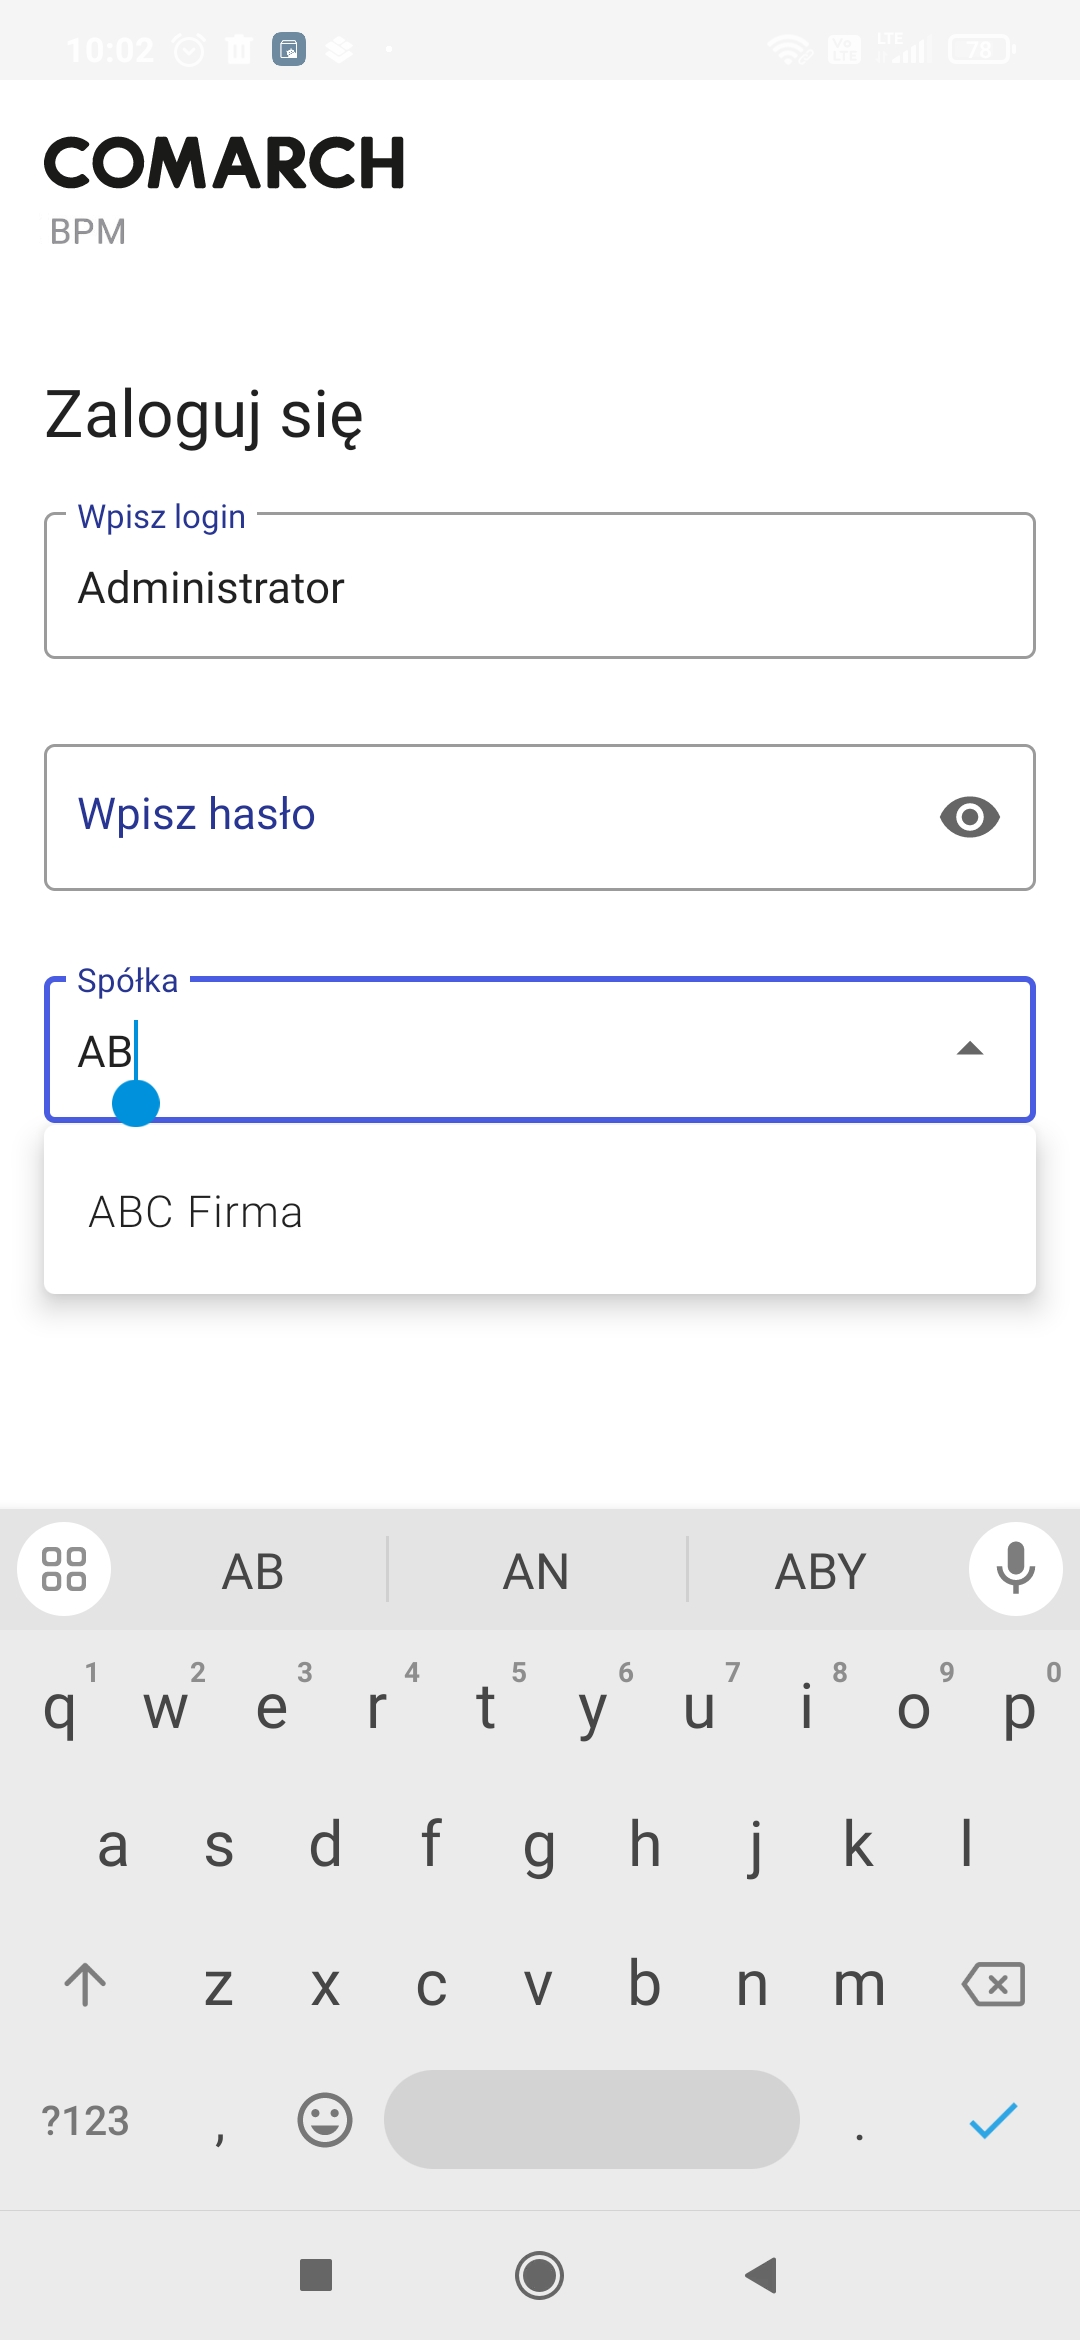Switch to ?123 symbols keyboard
This screenshot has height=2340, width=1080.
tap(86, 2120)
